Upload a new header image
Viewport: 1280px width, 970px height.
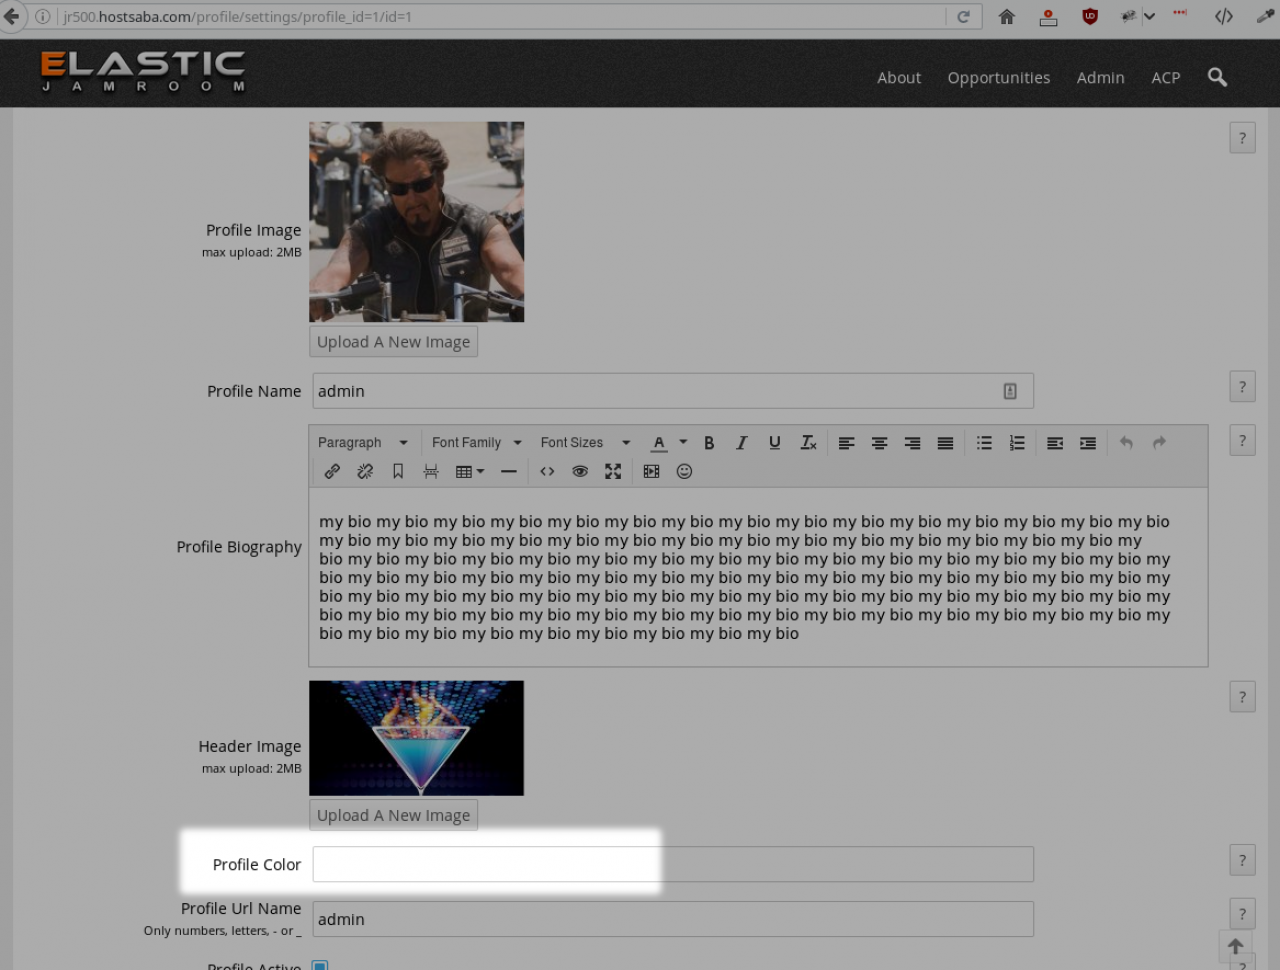coord(393,815)
